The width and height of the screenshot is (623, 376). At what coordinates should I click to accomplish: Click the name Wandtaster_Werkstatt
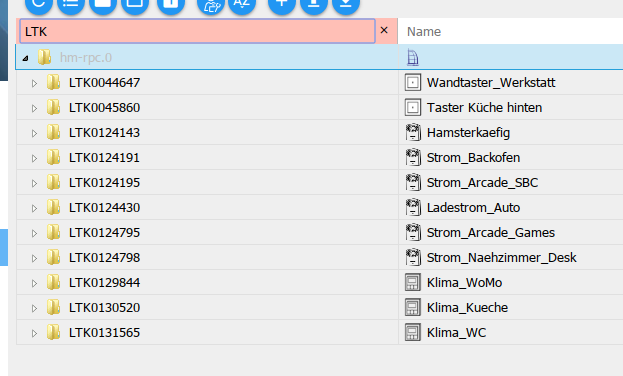point(491,83)
